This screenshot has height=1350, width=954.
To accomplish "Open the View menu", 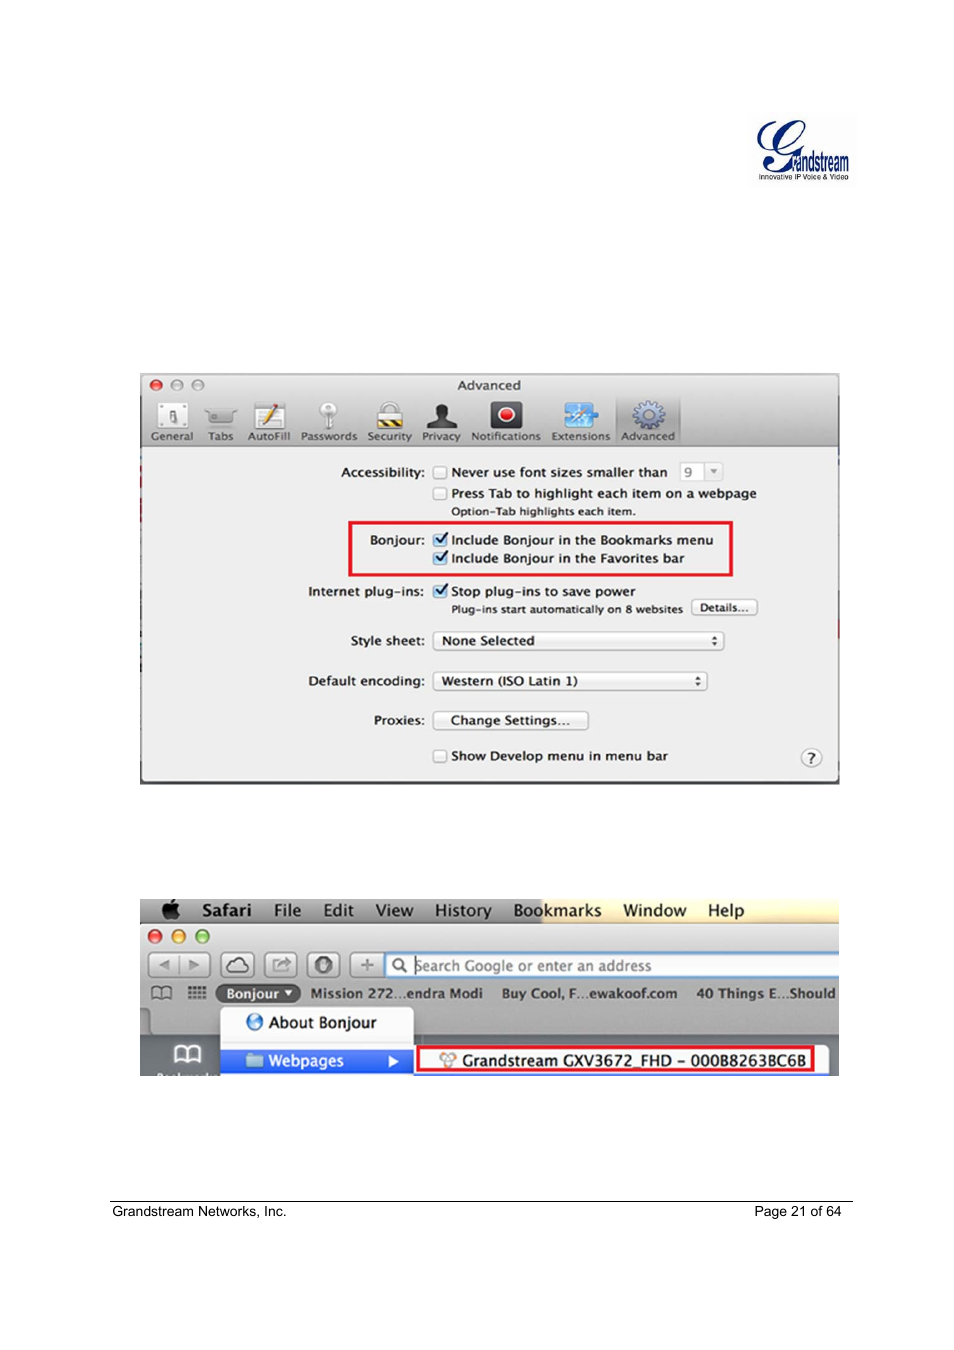I will coord(394,910).
